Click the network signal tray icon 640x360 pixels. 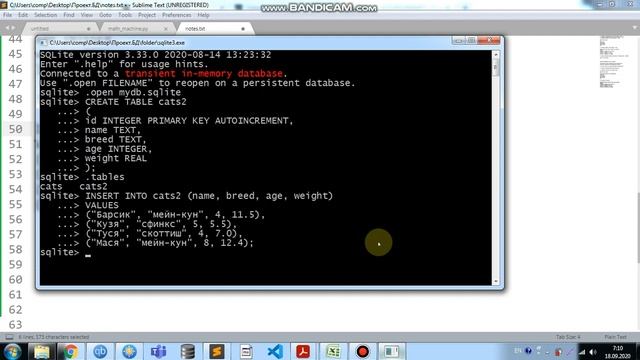coord(582,352)
